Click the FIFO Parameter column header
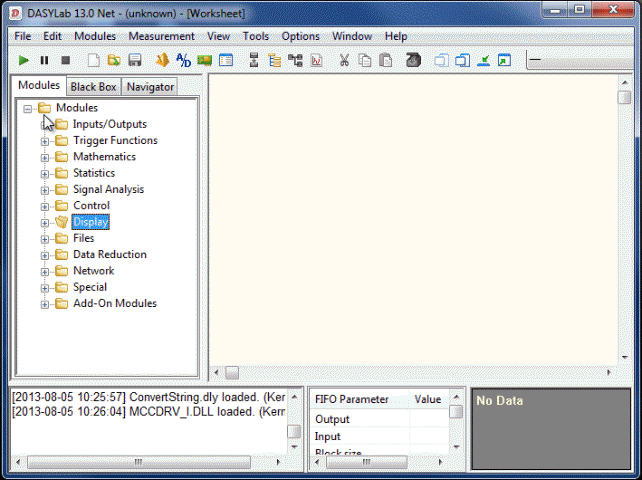 pos(359,399)
